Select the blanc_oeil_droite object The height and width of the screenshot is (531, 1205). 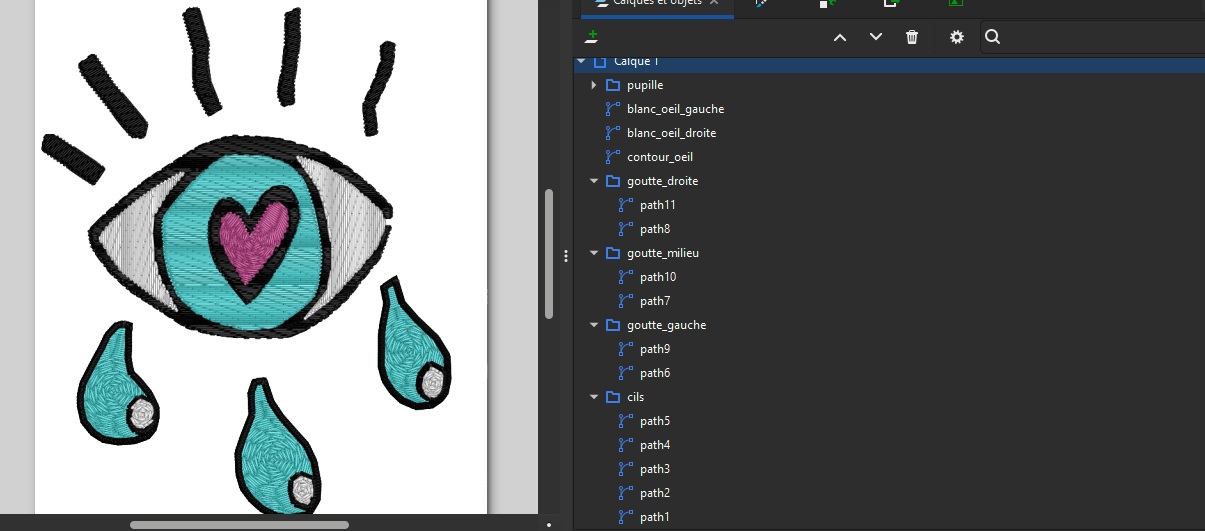point(671,133)
